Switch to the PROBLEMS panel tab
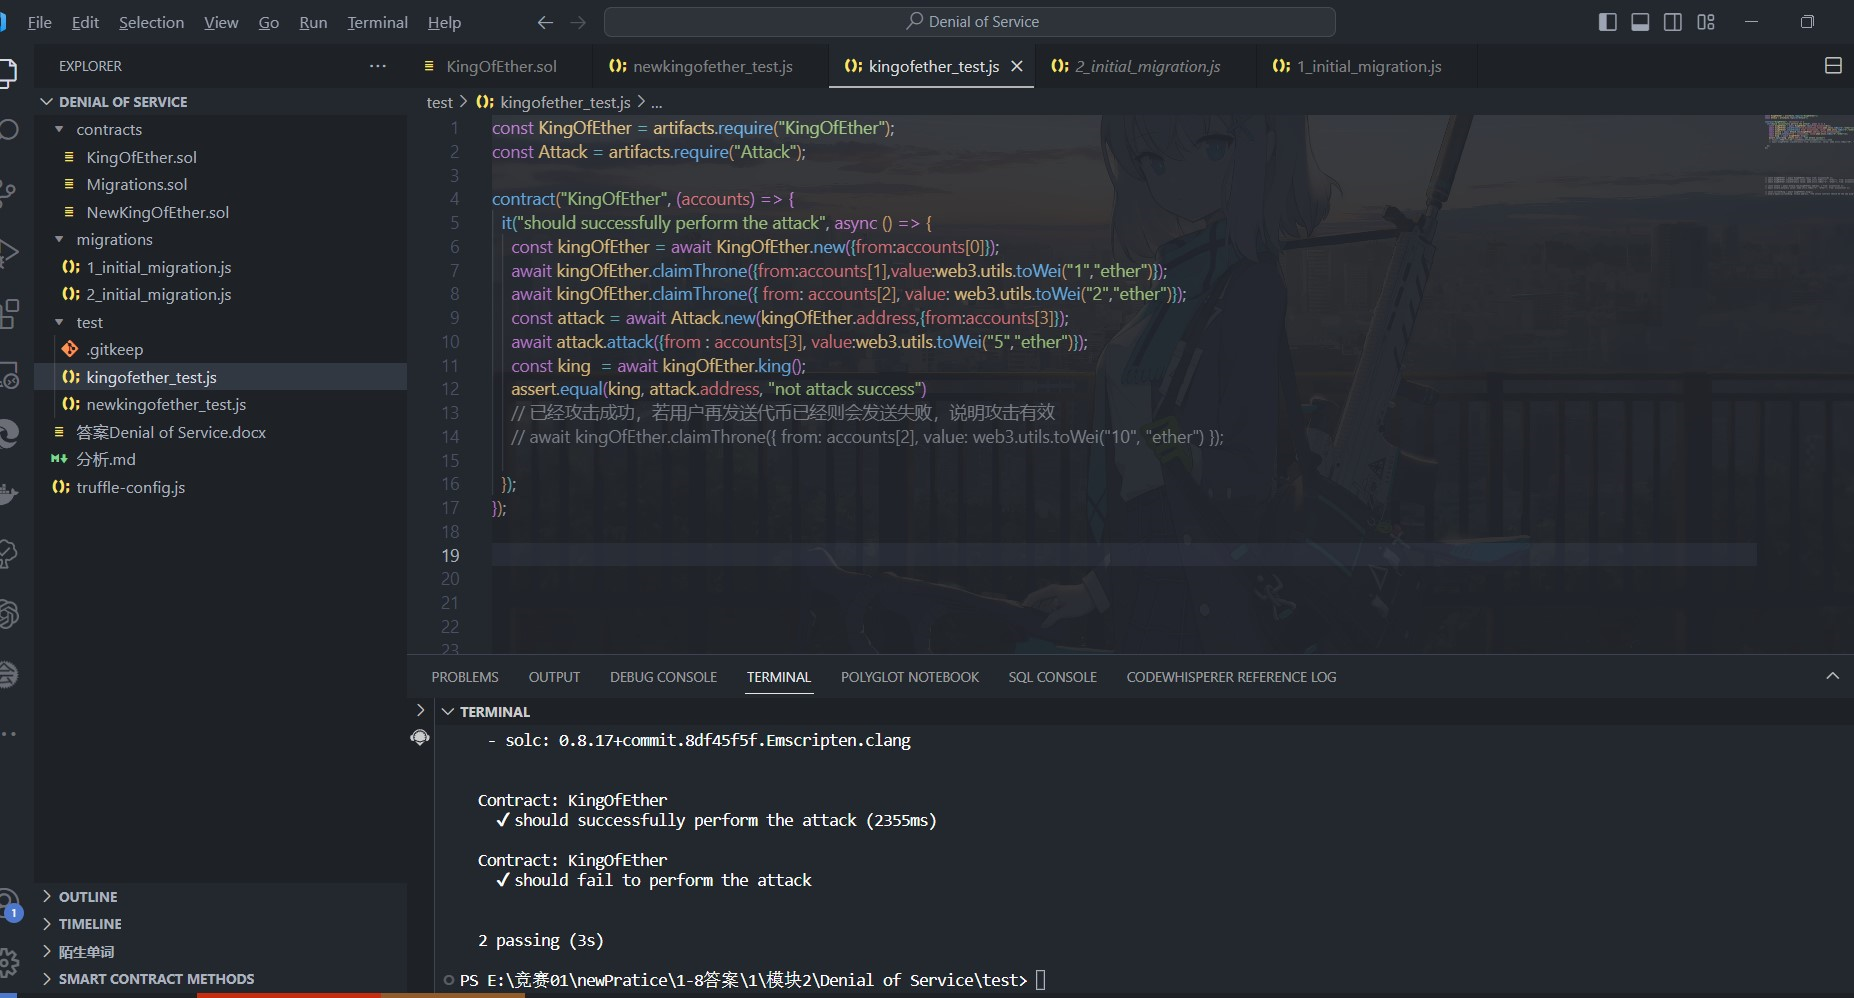 pyautogui.click(x=465, y=677)
